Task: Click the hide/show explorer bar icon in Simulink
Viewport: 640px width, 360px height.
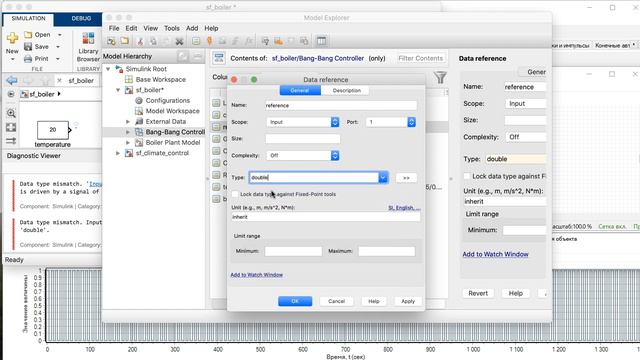Action: pyautogui.click(x=11, y=94)
